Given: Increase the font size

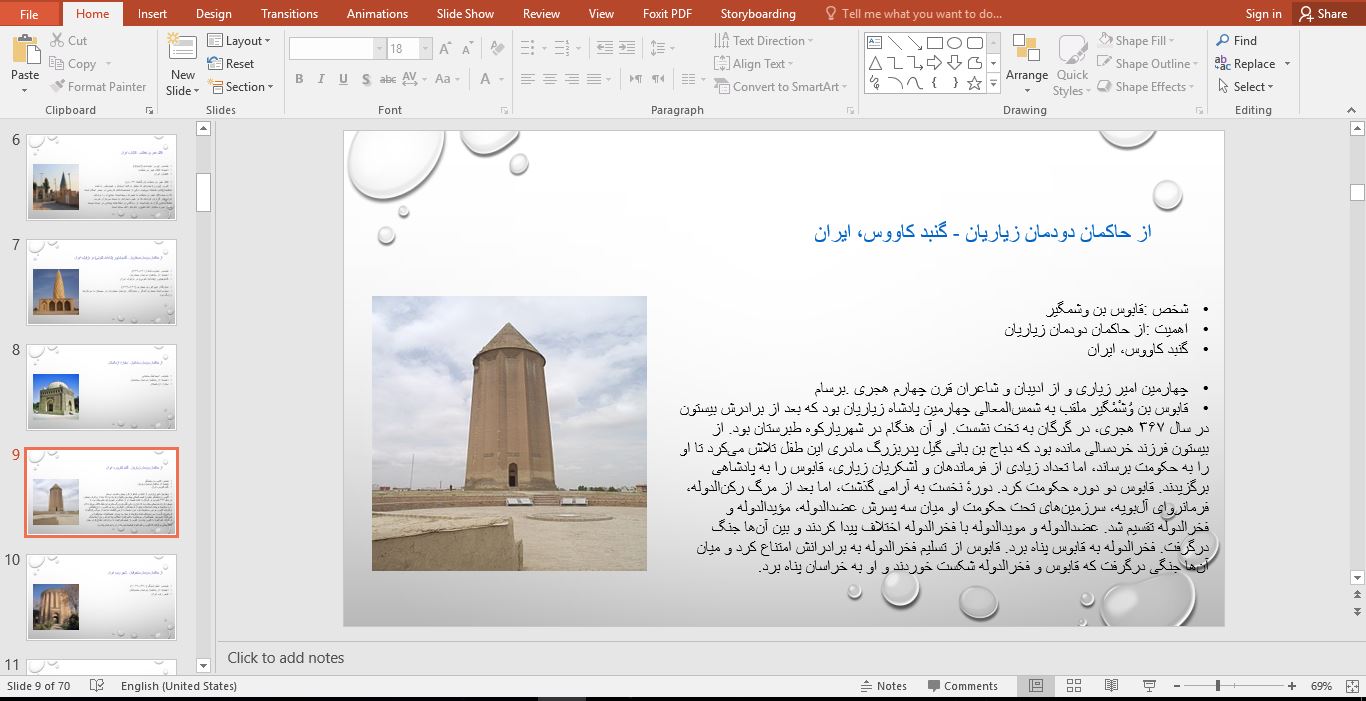Looking at the screenshot, I should [x=448, y=48].
